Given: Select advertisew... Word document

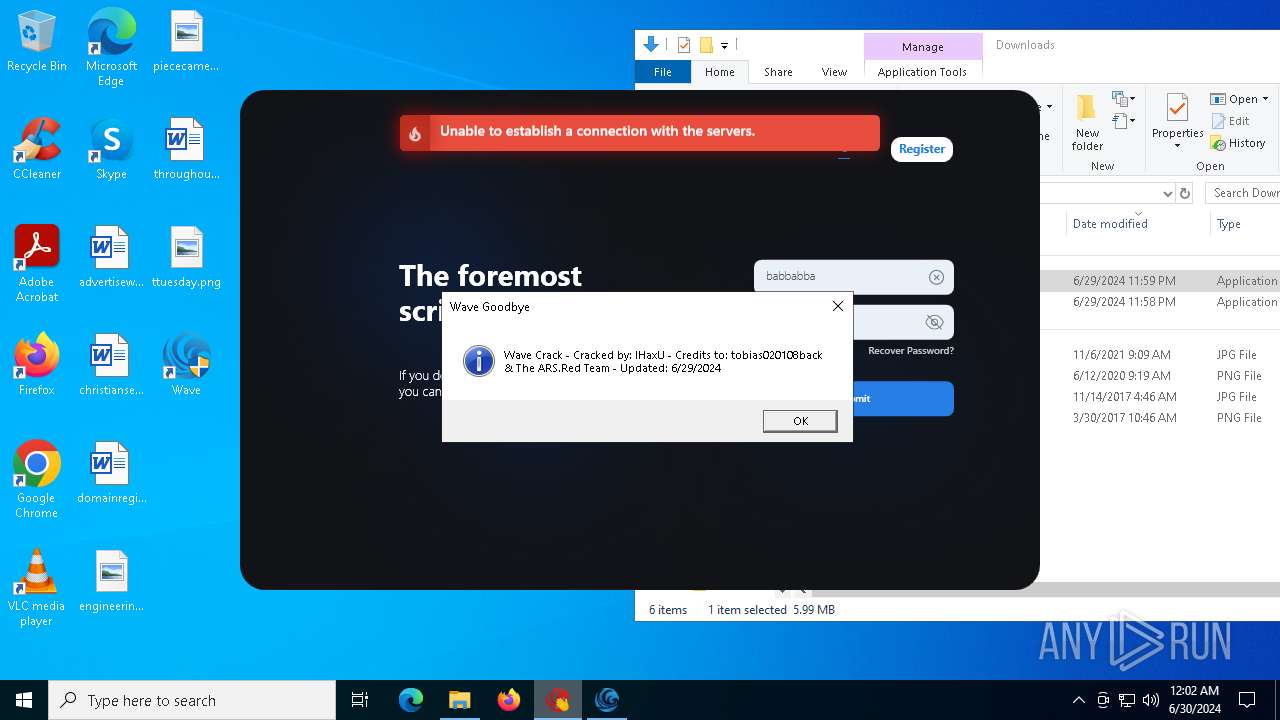Looking at the screenshot, I should click(x=111, y=257).
